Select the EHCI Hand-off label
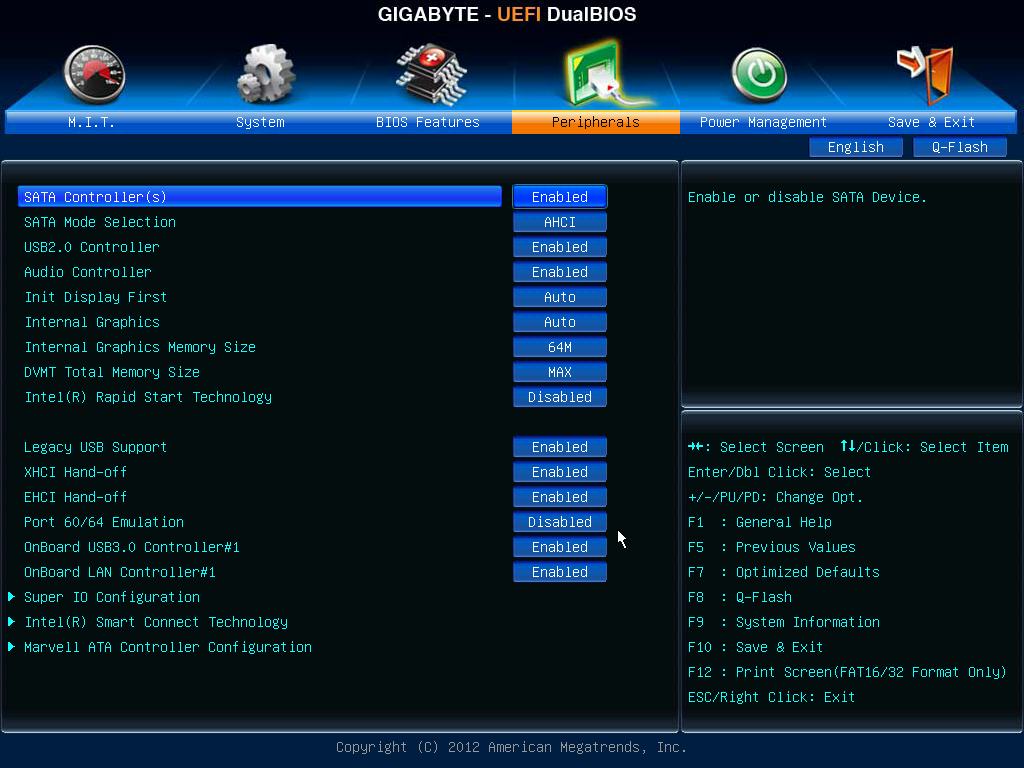 pyautogui.click(x=75, y=497)
